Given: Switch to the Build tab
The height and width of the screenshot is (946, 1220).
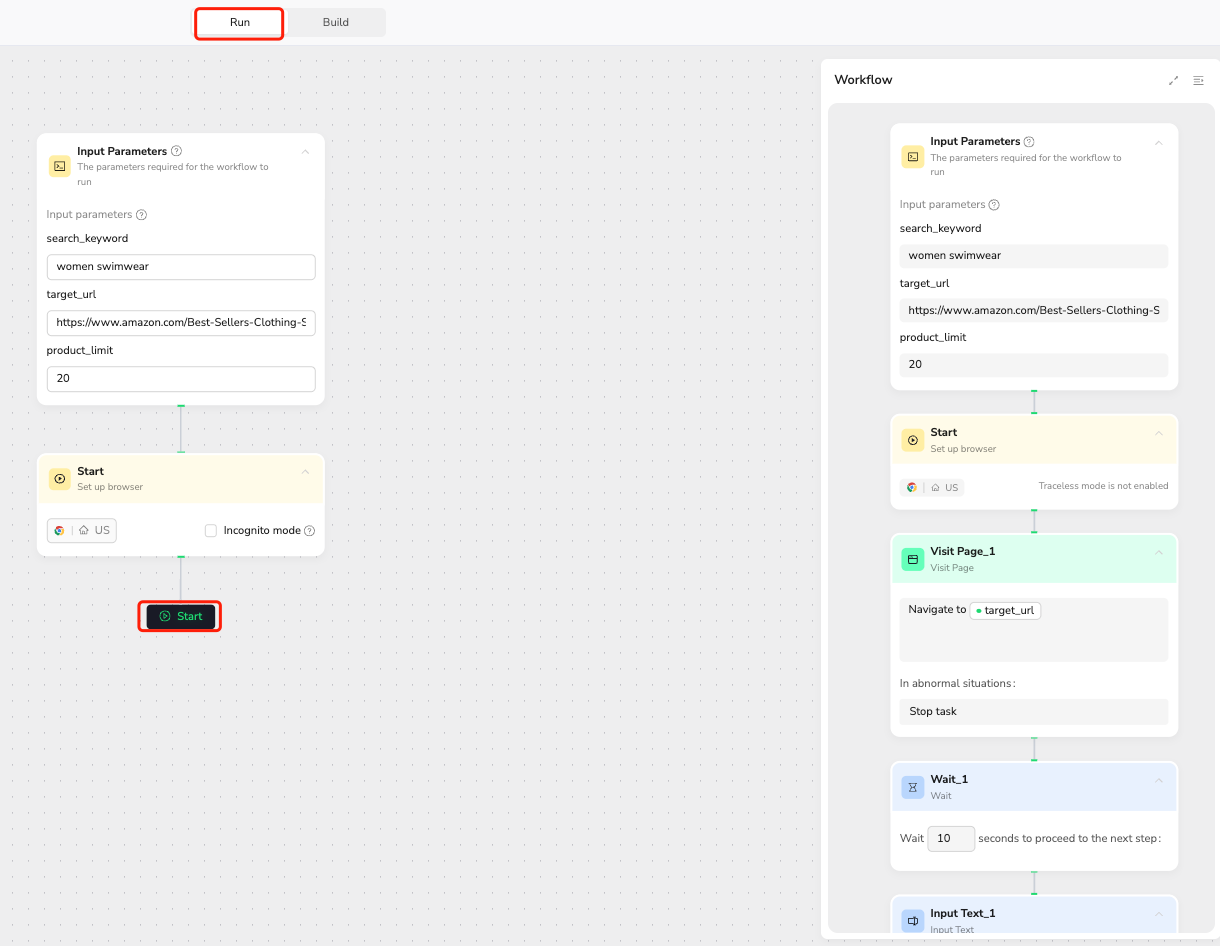Looking at the screenshot, I should click(336, 23).
